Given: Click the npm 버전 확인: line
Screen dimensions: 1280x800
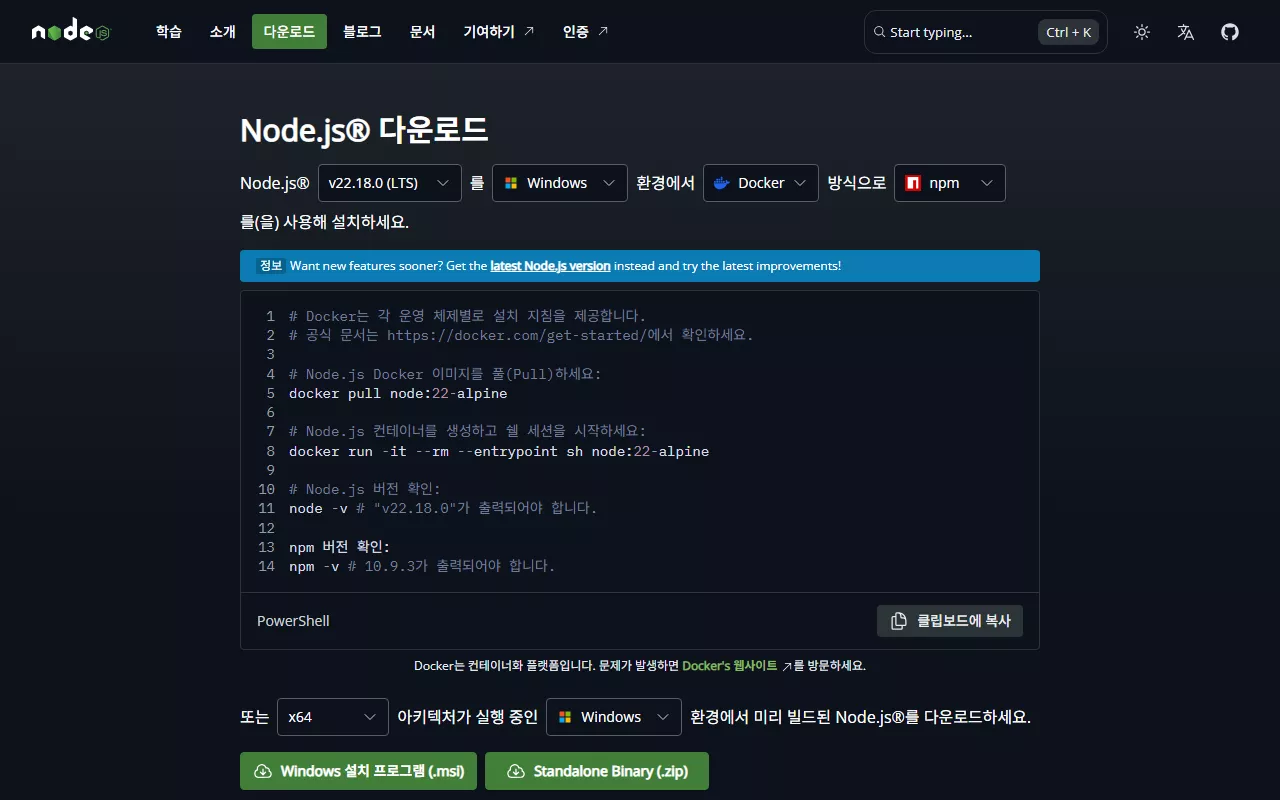Looking at the screenshot, I should (x=339, y=547).
